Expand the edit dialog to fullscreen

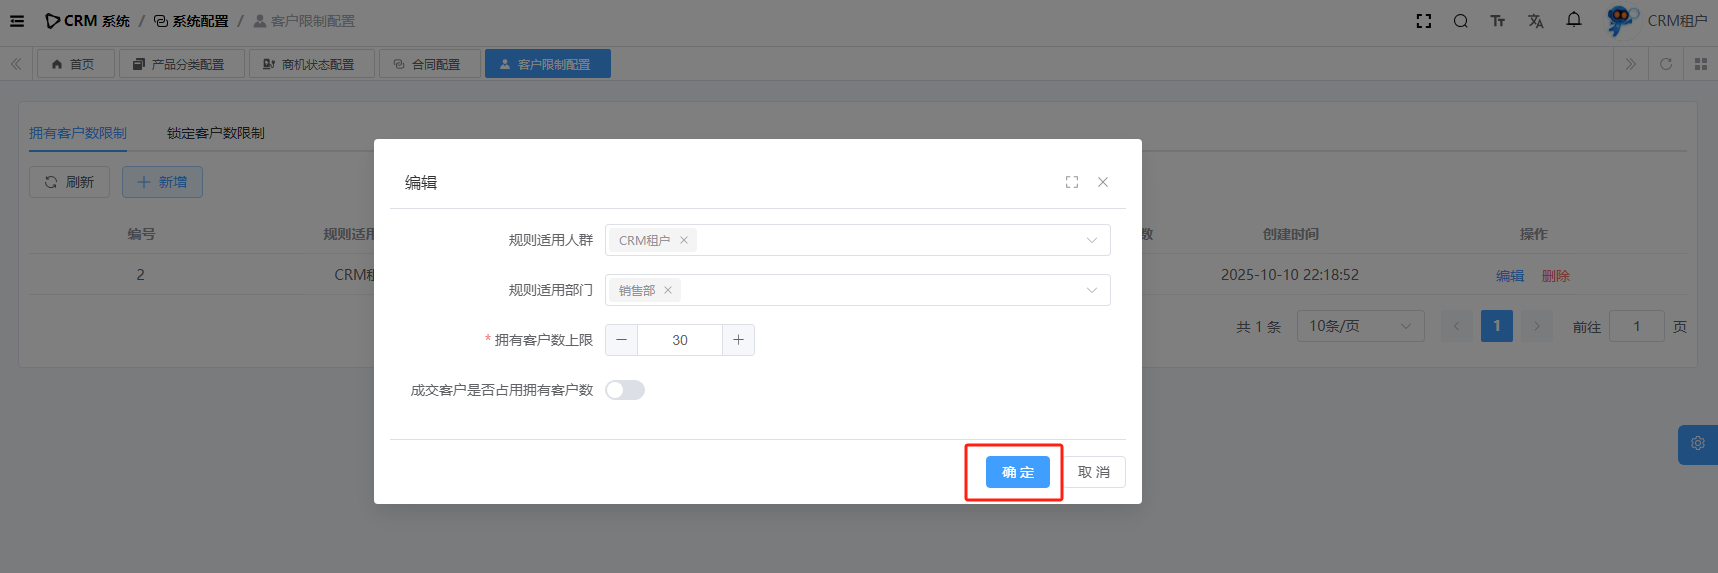1072,182
